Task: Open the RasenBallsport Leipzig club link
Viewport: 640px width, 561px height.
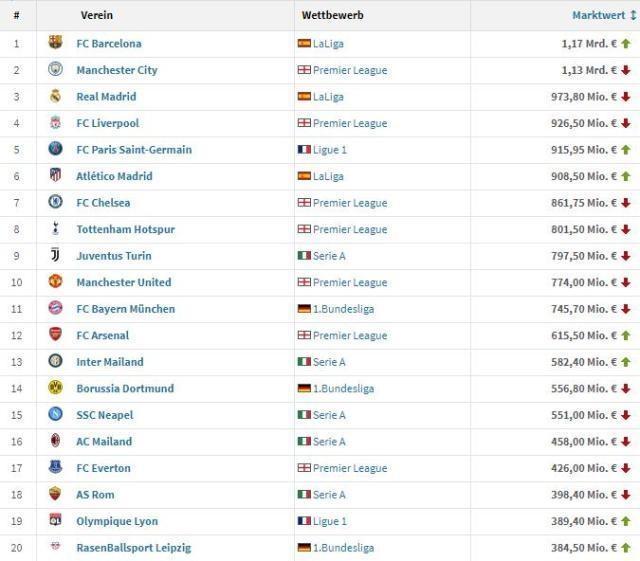Action: tap(133, 548)
